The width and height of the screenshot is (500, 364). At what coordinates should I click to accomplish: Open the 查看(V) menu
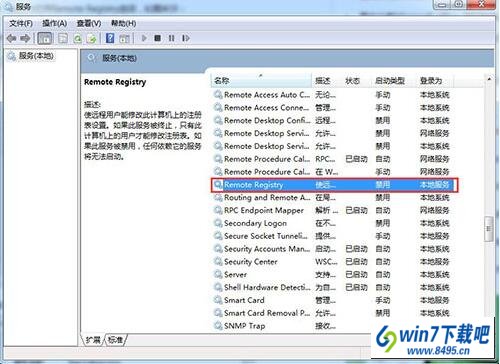click(x=89, y=23)
